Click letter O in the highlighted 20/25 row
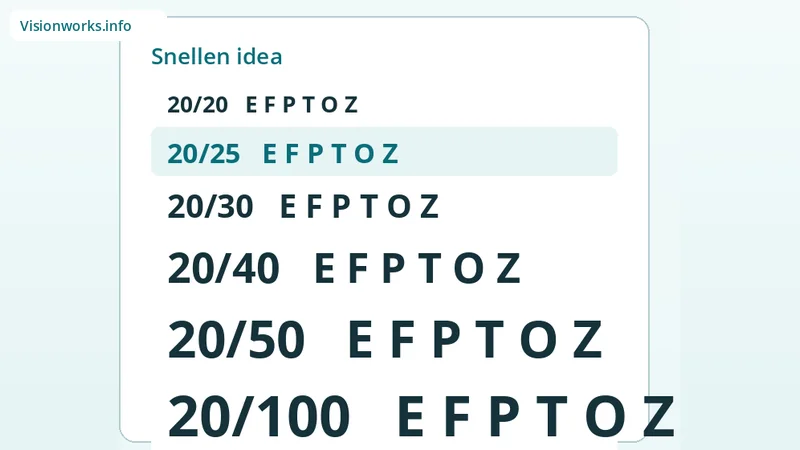 click(364, 154)
